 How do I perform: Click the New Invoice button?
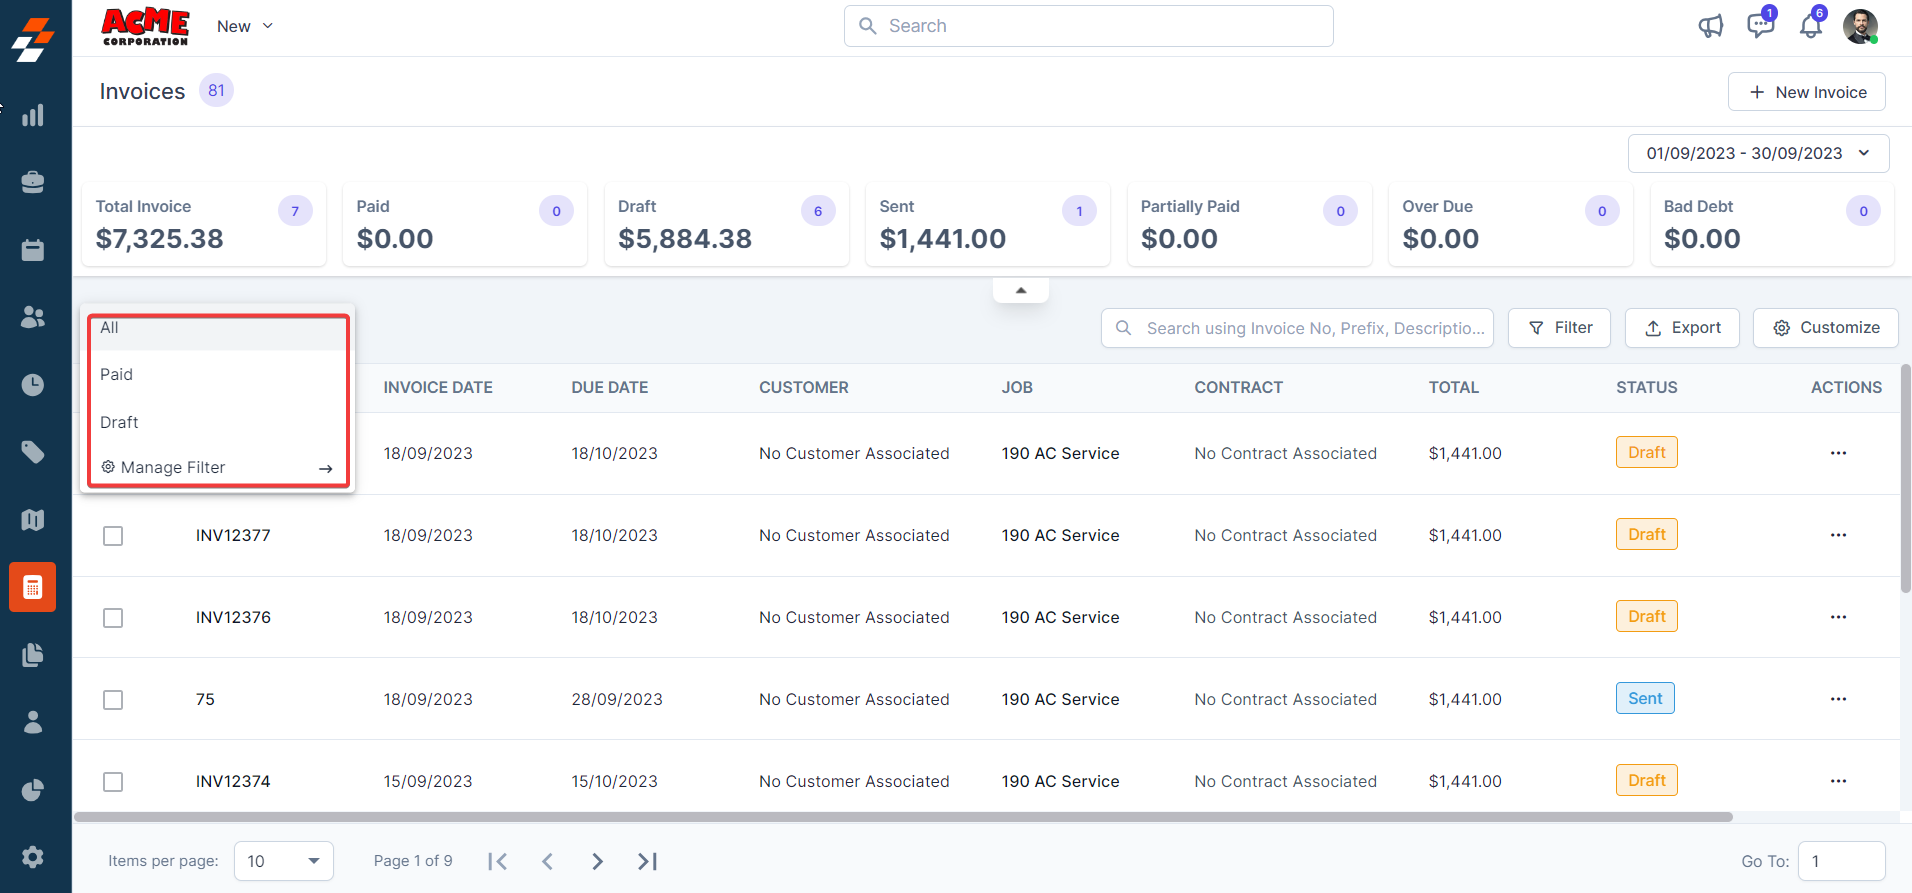click(1806, 92)
